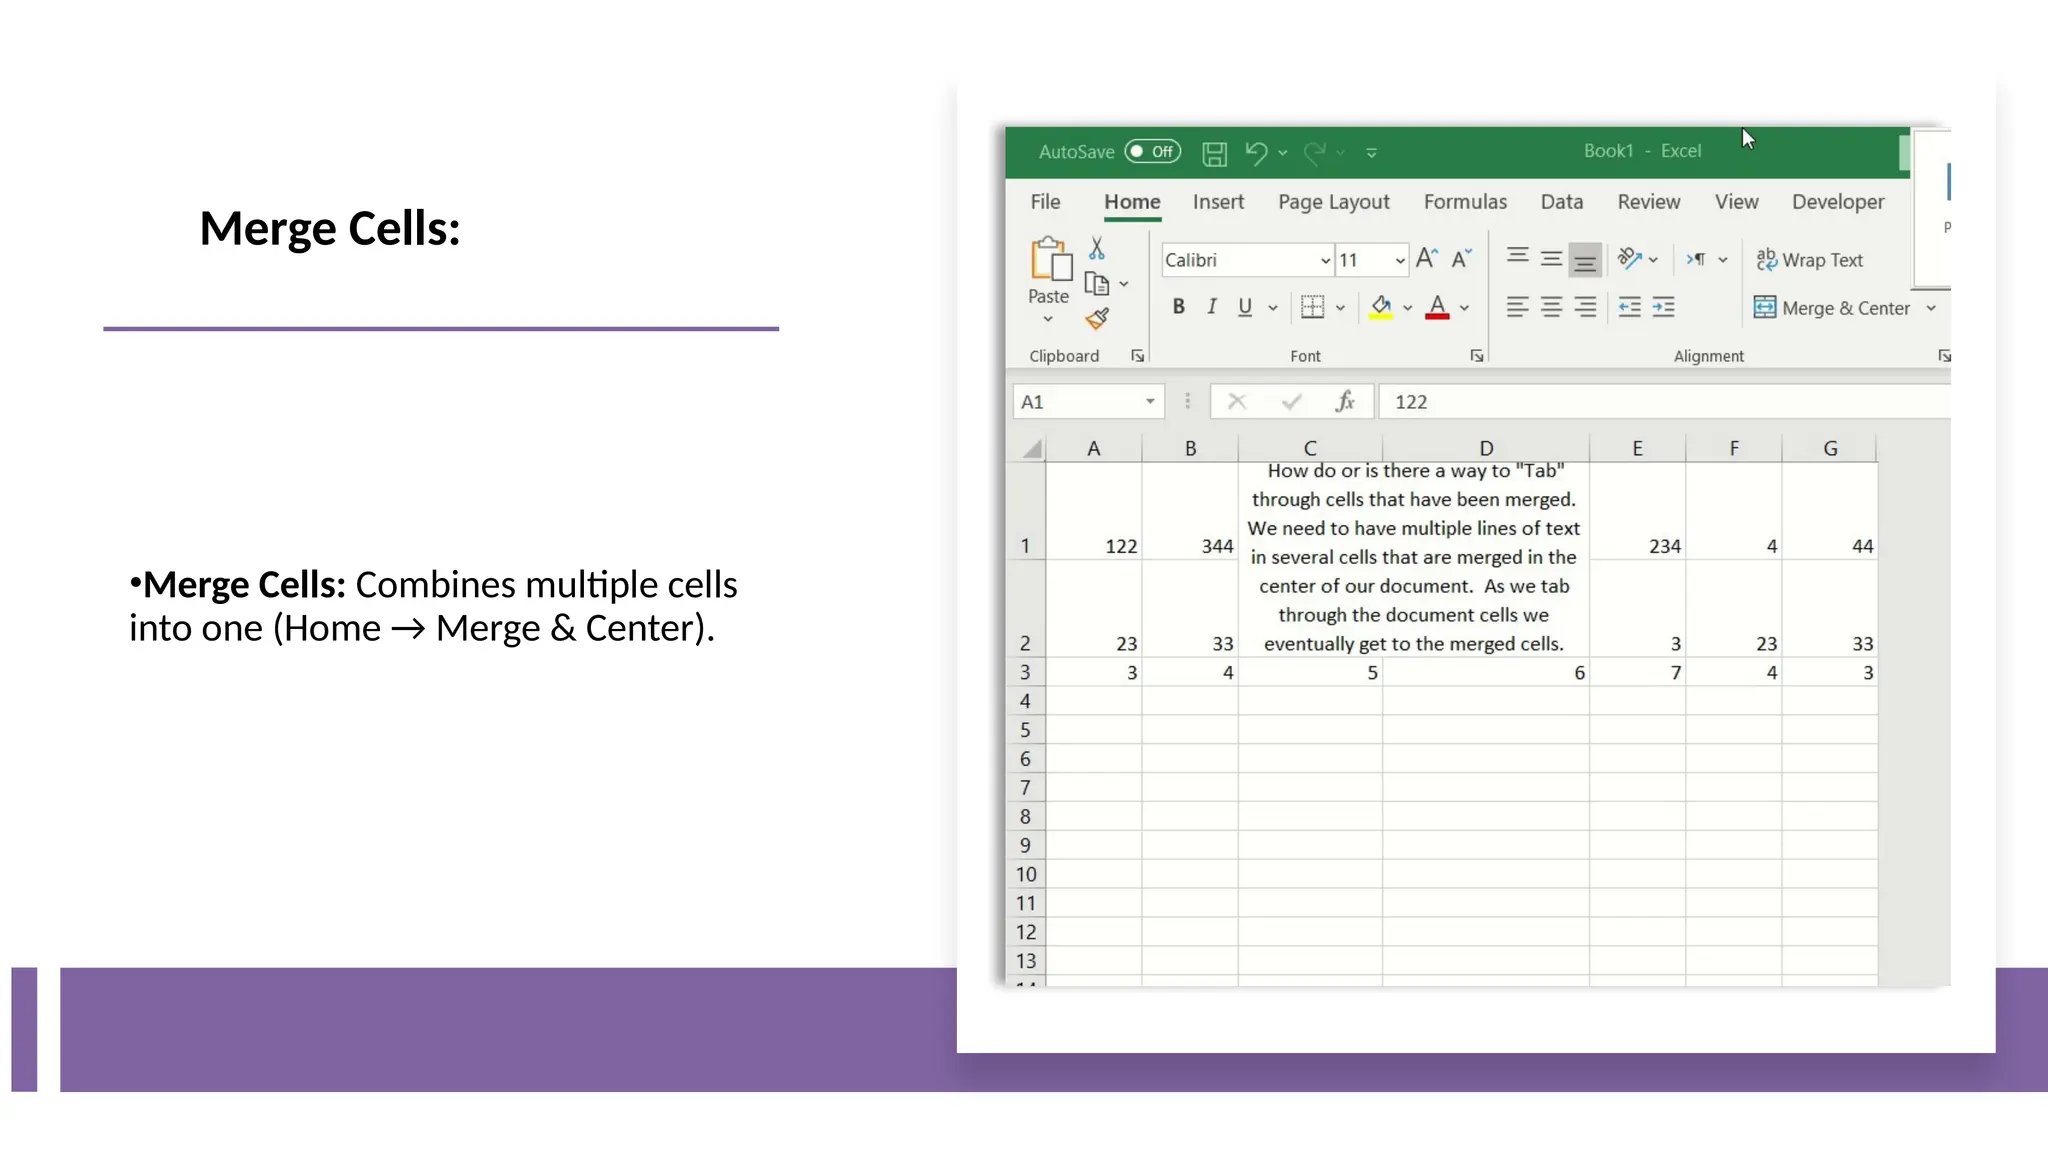This screenshot has height=1152, width=2048.
Task: Click Decrease Font Size icon
Action: (1461, 259)
